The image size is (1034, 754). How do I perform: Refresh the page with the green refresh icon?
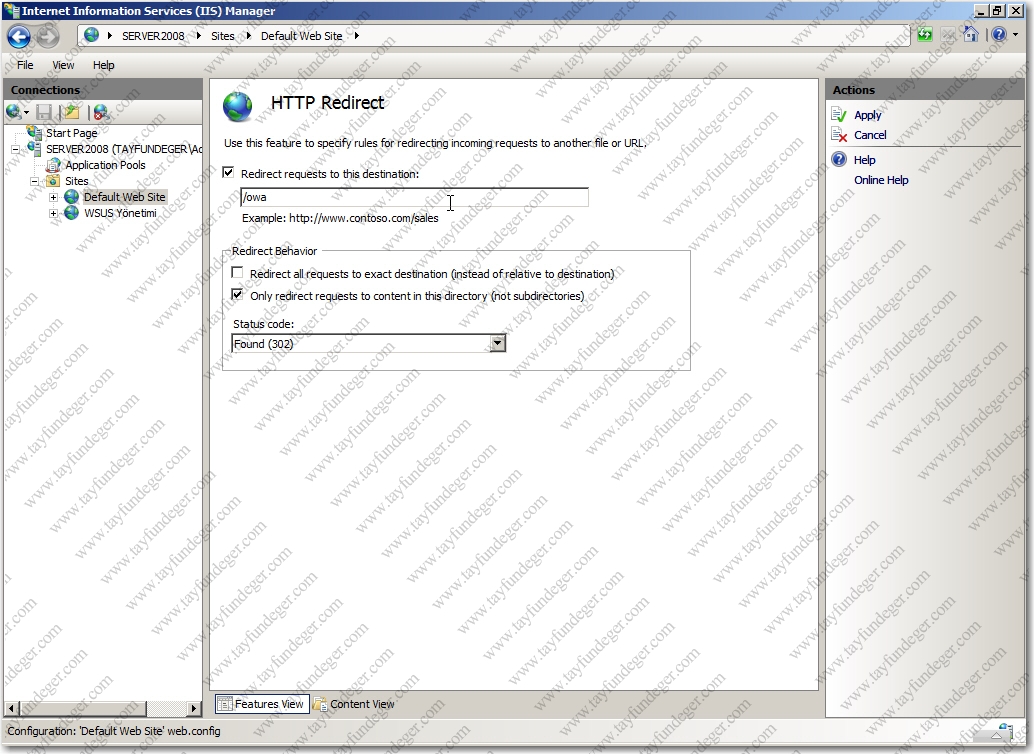click(x=925, y=35)
